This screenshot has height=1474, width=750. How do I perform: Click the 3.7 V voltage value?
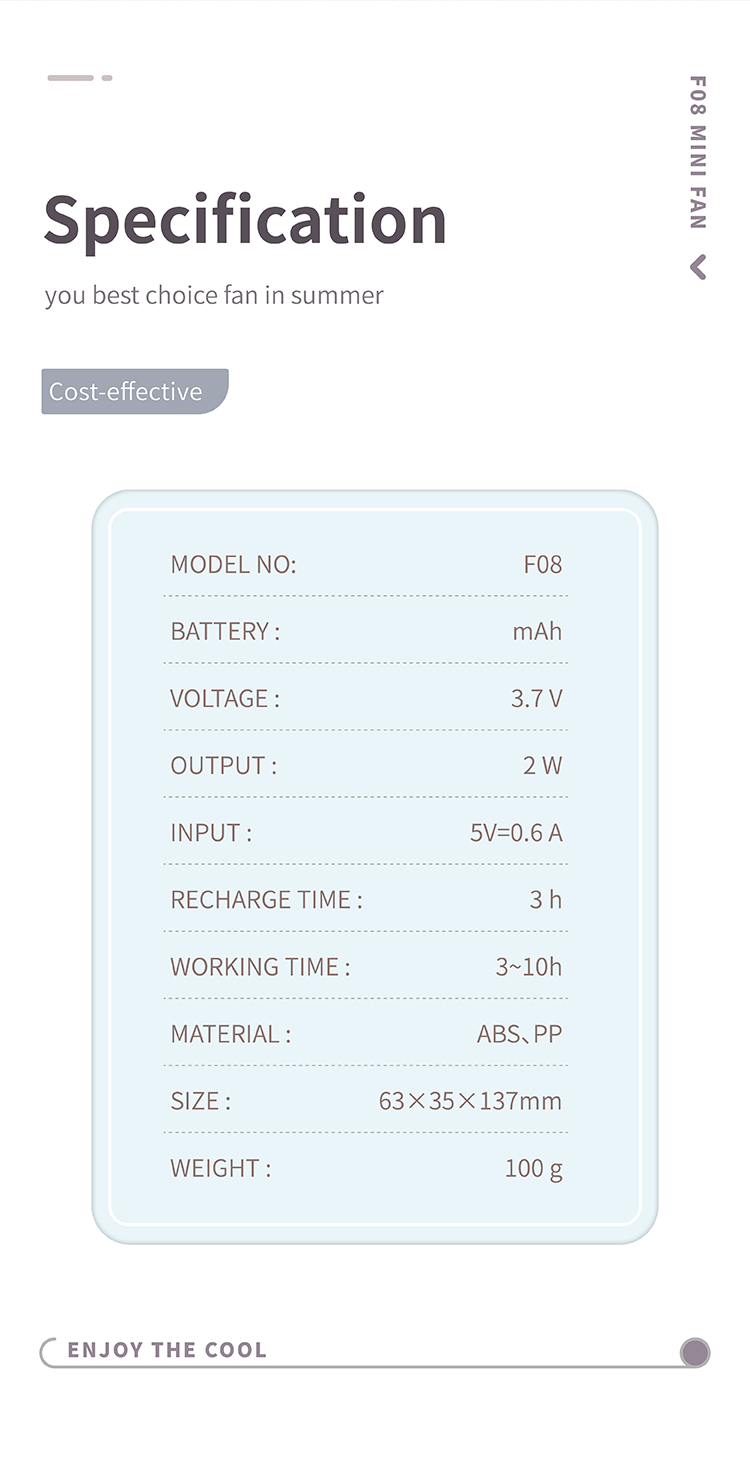(537, 698)
